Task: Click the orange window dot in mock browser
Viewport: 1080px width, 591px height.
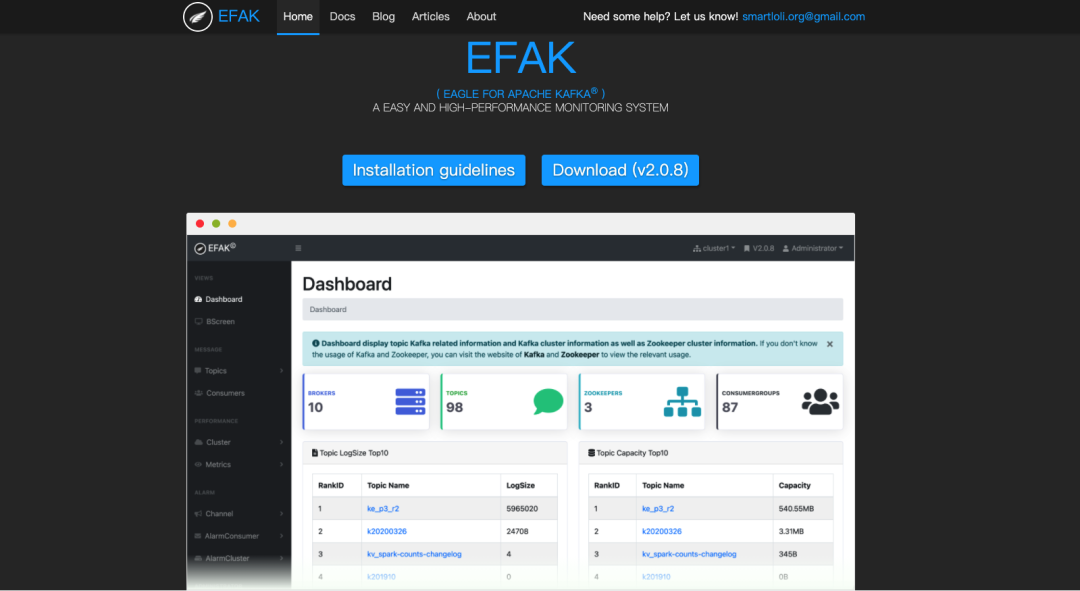Action: pos(232,224)
